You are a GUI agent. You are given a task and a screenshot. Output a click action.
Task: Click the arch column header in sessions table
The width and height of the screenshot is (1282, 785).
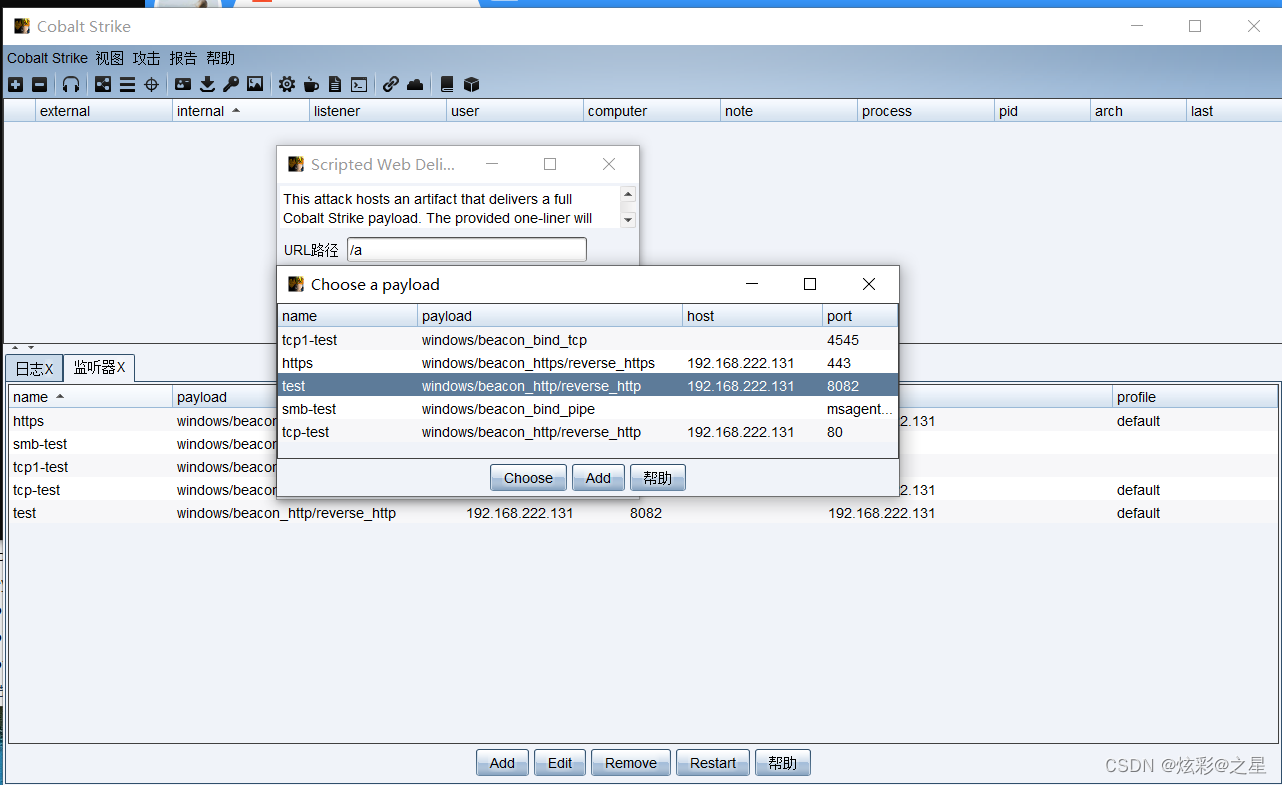(x=1139, y=111)
